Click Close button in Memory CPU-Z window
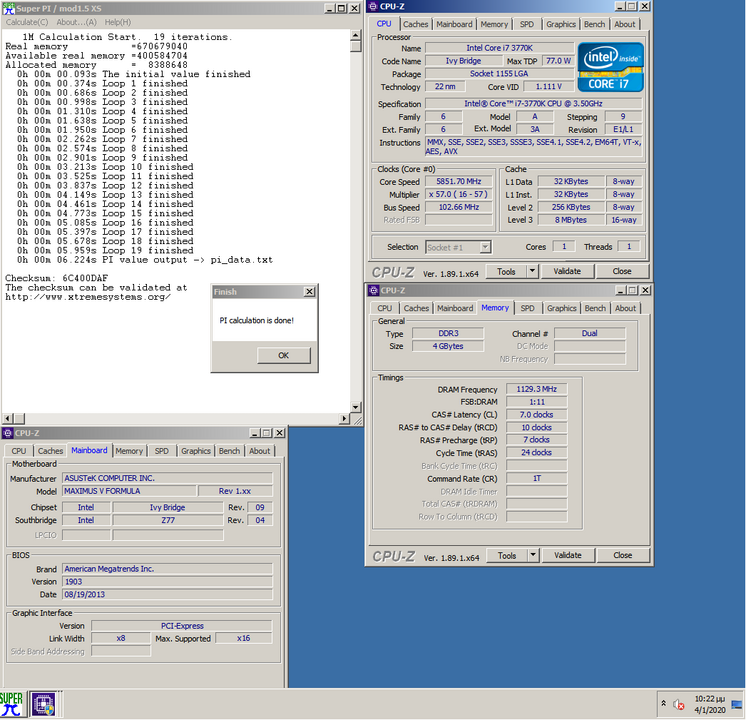This screenshot has width=746, height=720. 623,555
